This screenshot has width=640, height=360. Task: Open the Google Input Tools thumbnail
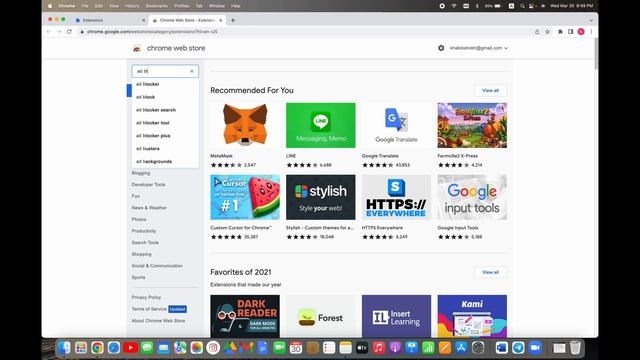[472, 197]
